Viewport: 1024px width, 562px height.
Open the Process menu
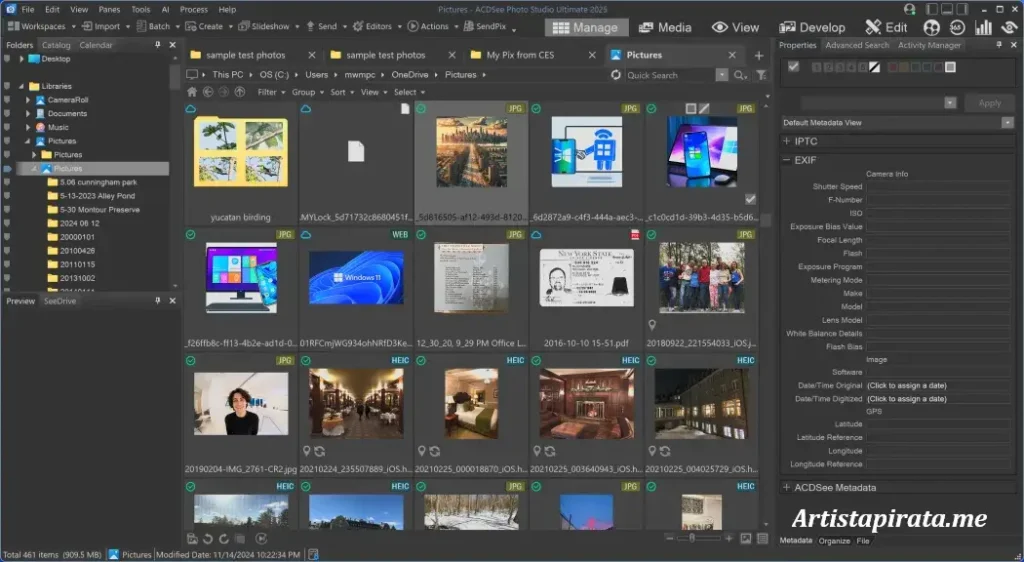click(193, 9)
